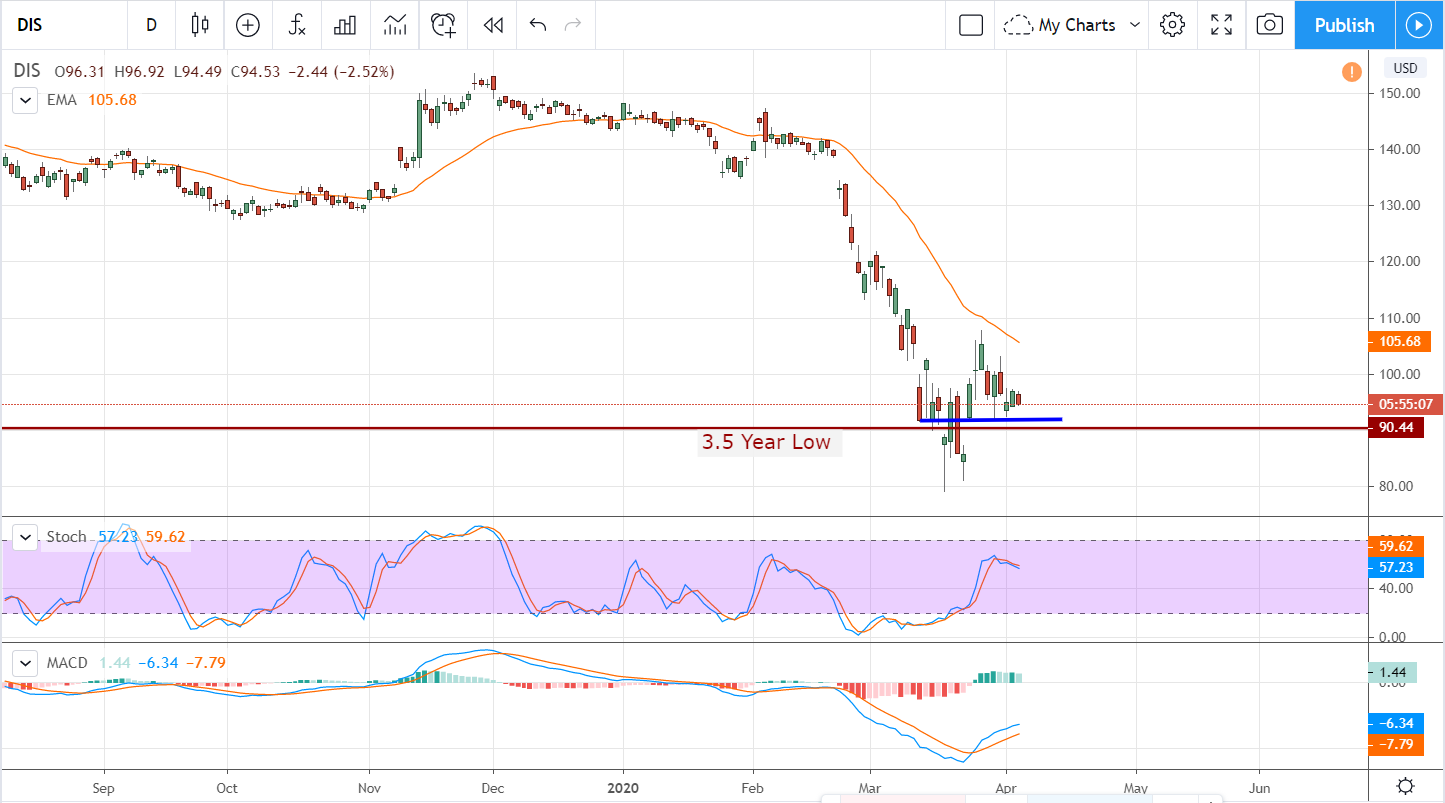Click the indicator templates icon
This screenshot has height=803, width=1445.
(395, 25)
